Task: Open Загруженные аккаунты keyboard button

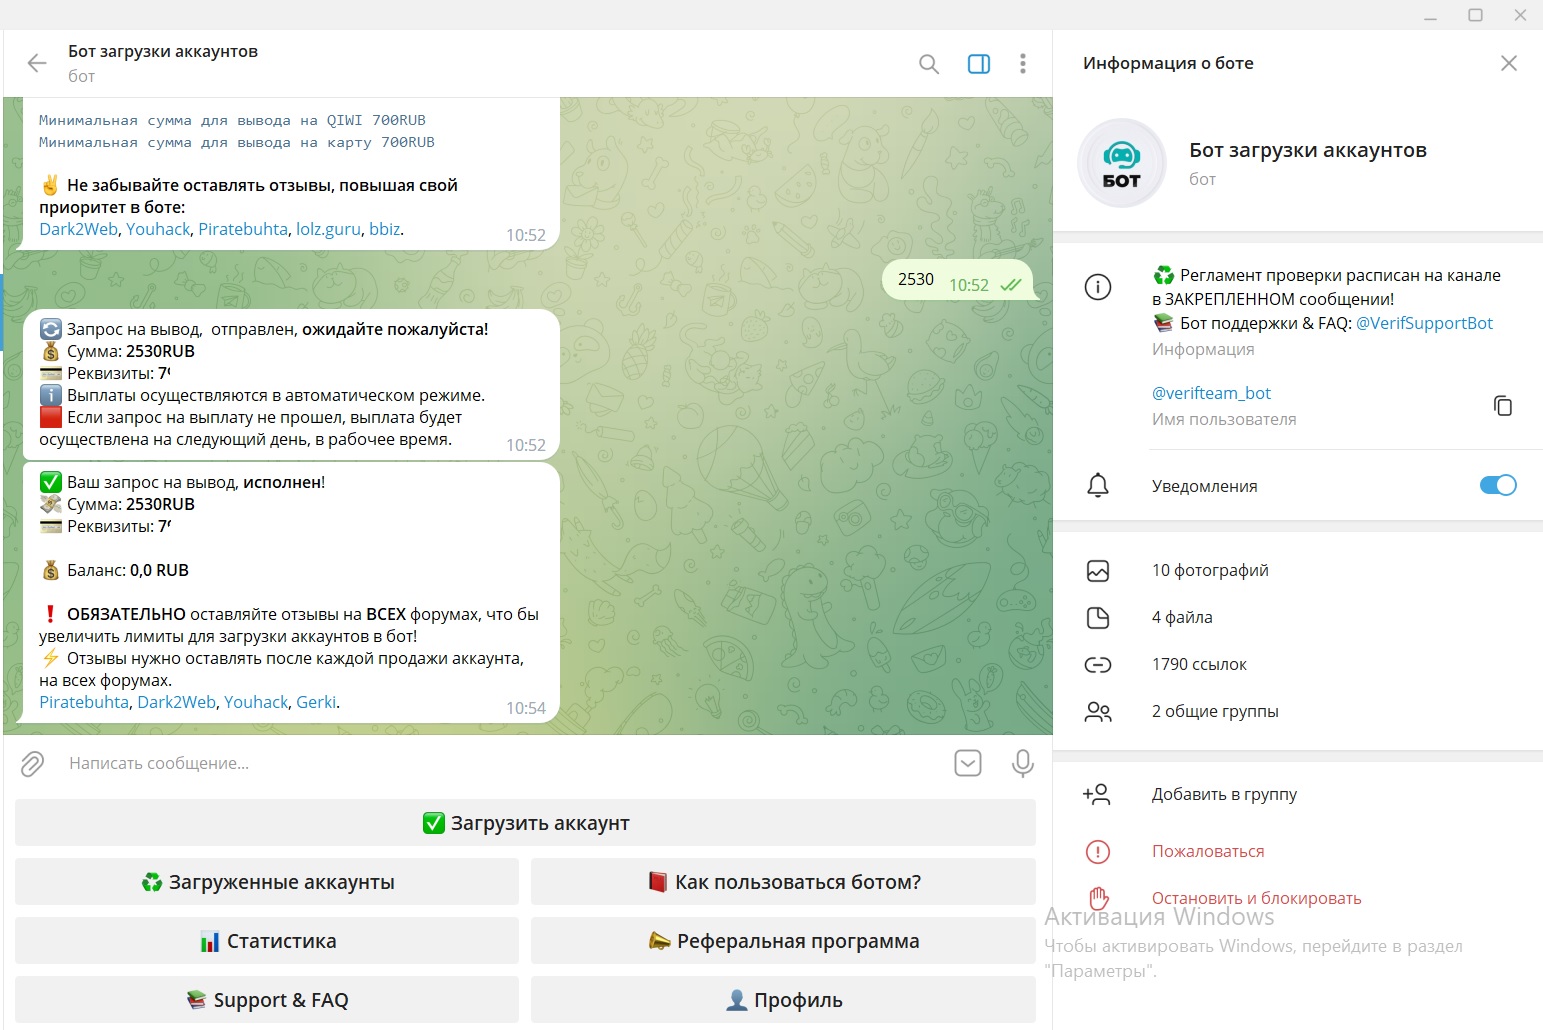Action: [267, 882]
